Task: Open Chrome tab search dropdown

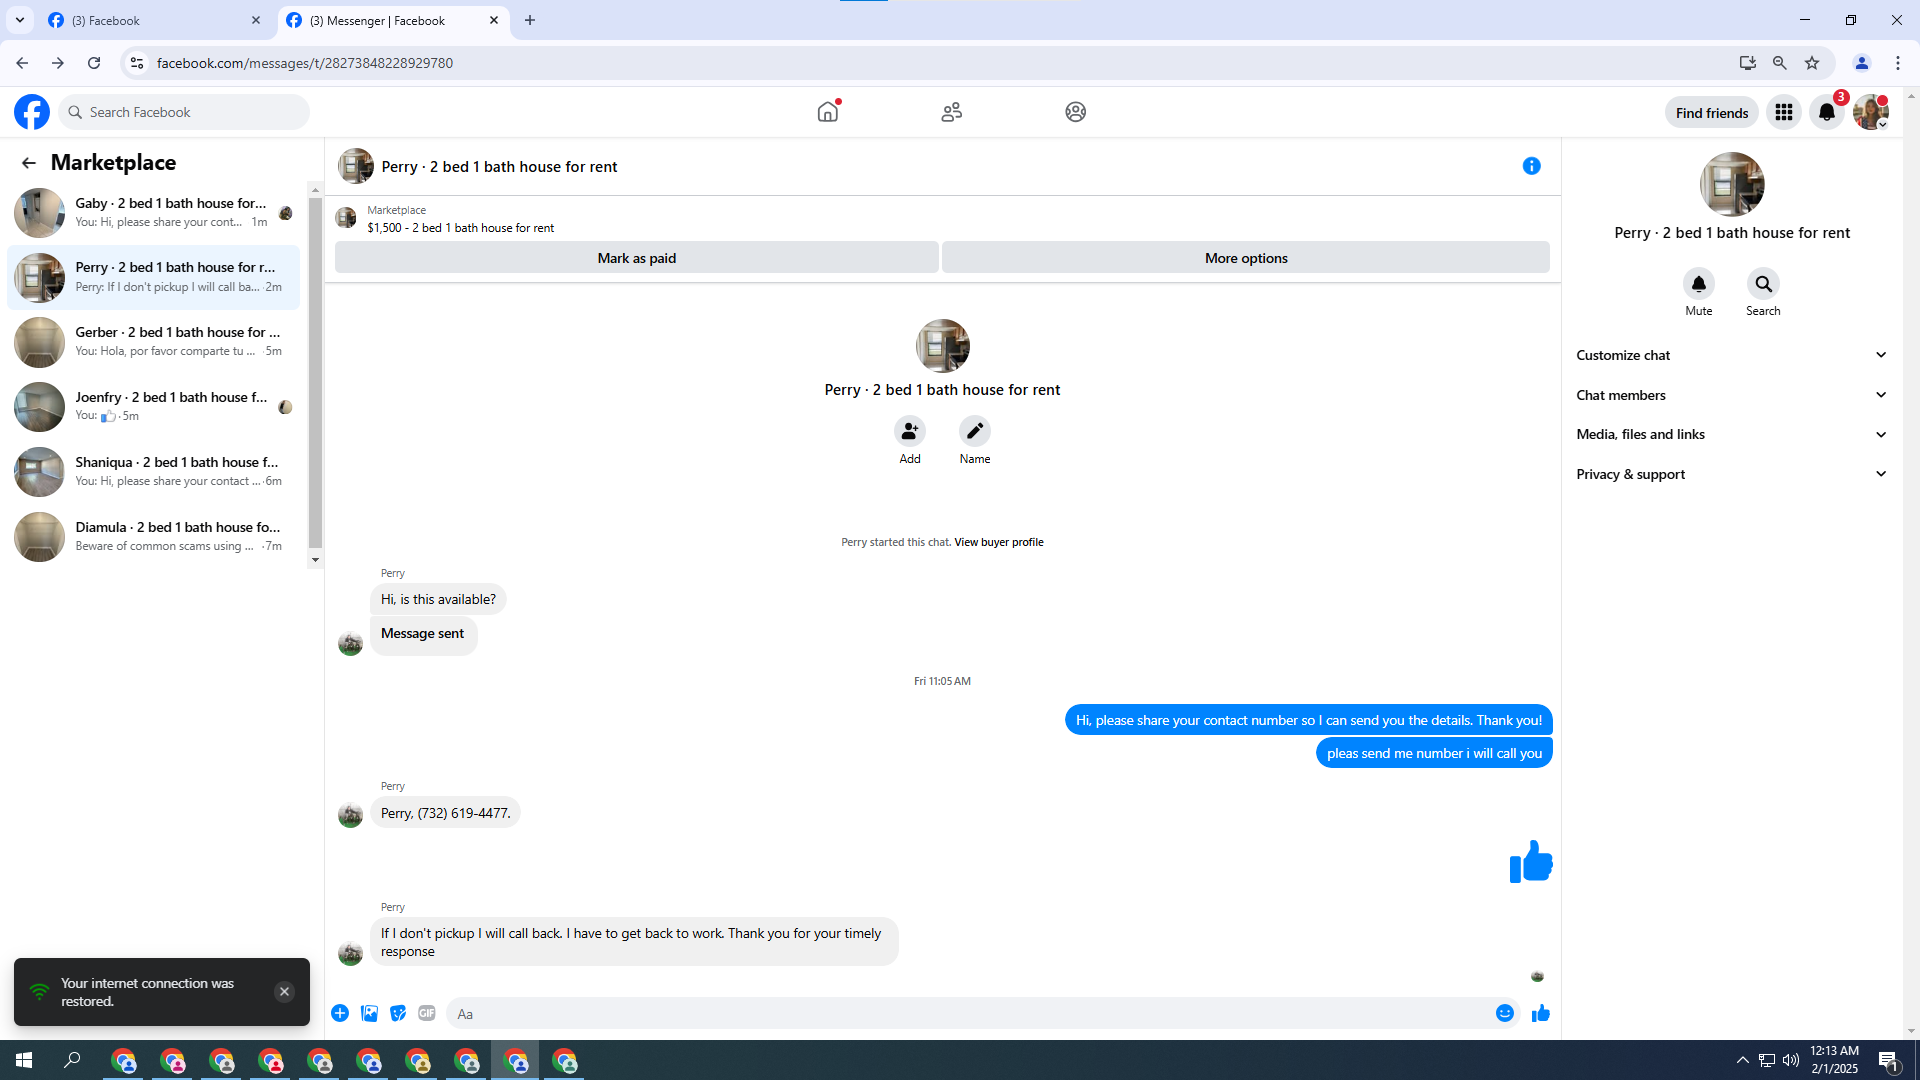Action: (x=20, y=20)
